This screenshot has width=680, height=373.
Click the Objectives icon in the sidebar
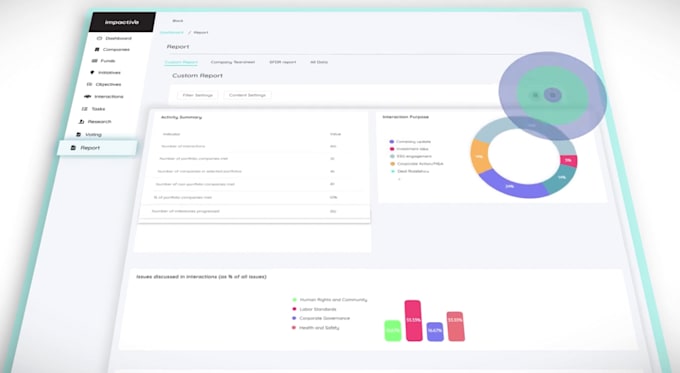pyautogui.click(x=89, y=84)
